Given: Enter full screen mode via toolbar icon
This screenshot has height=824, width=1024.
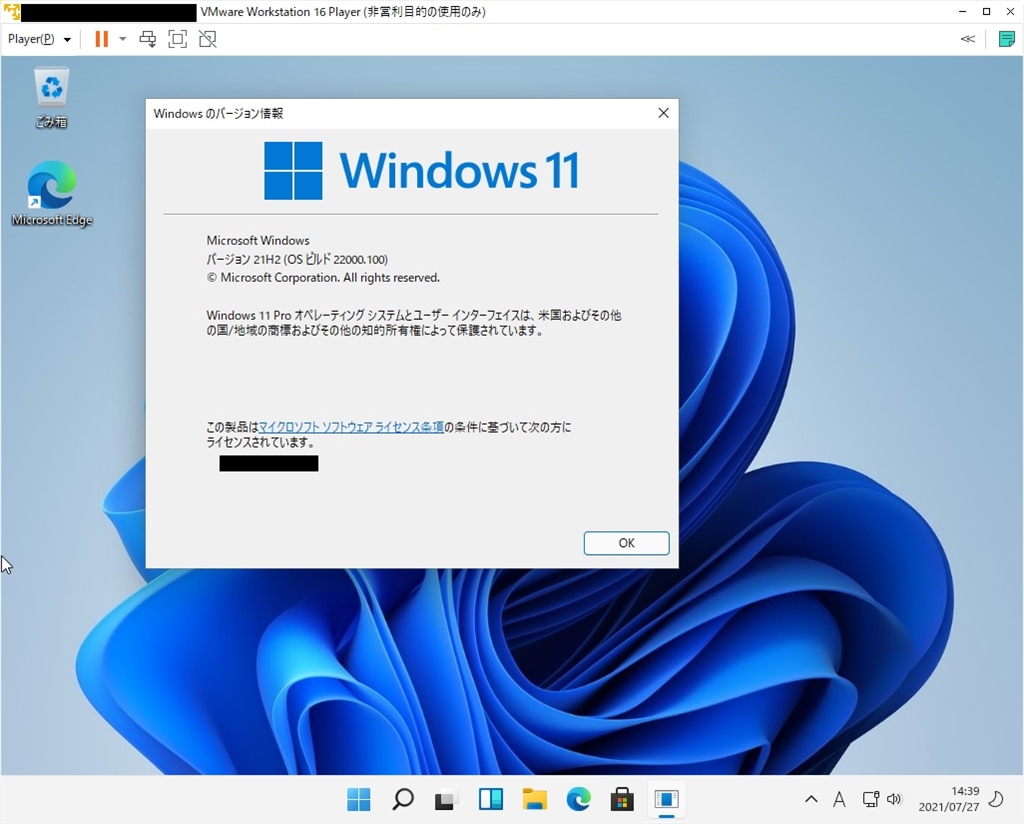Looking at the screenshot, I should 178,39.
